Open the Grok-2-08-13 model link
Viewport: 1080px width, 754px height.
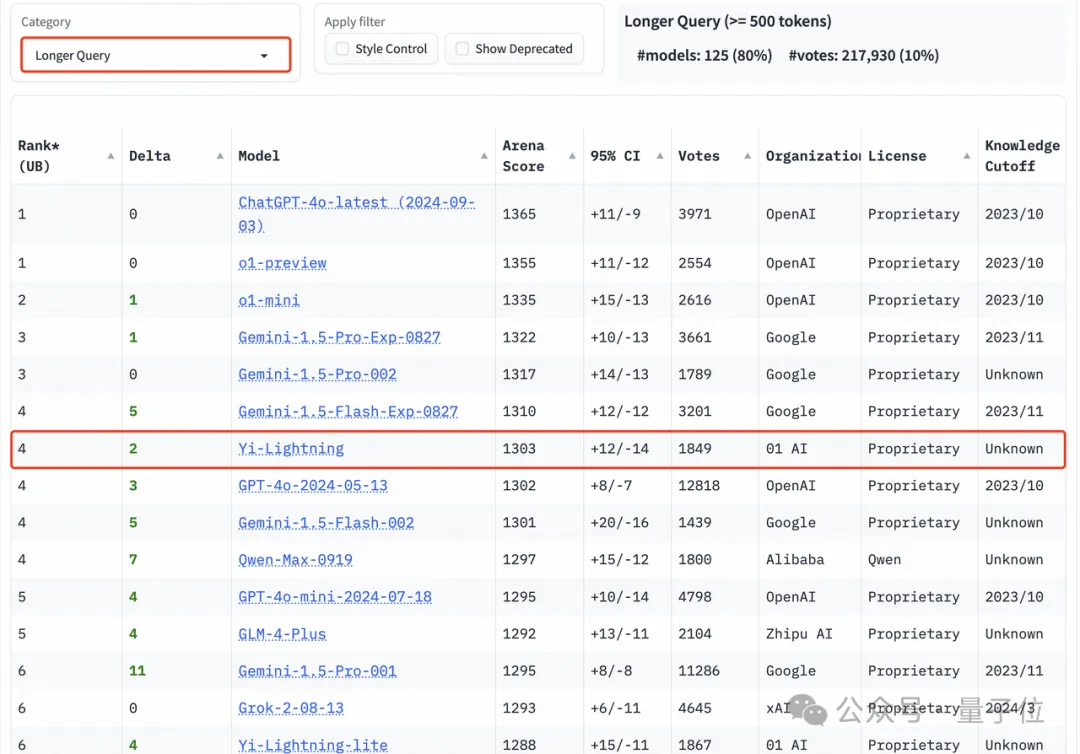[291, 709]
